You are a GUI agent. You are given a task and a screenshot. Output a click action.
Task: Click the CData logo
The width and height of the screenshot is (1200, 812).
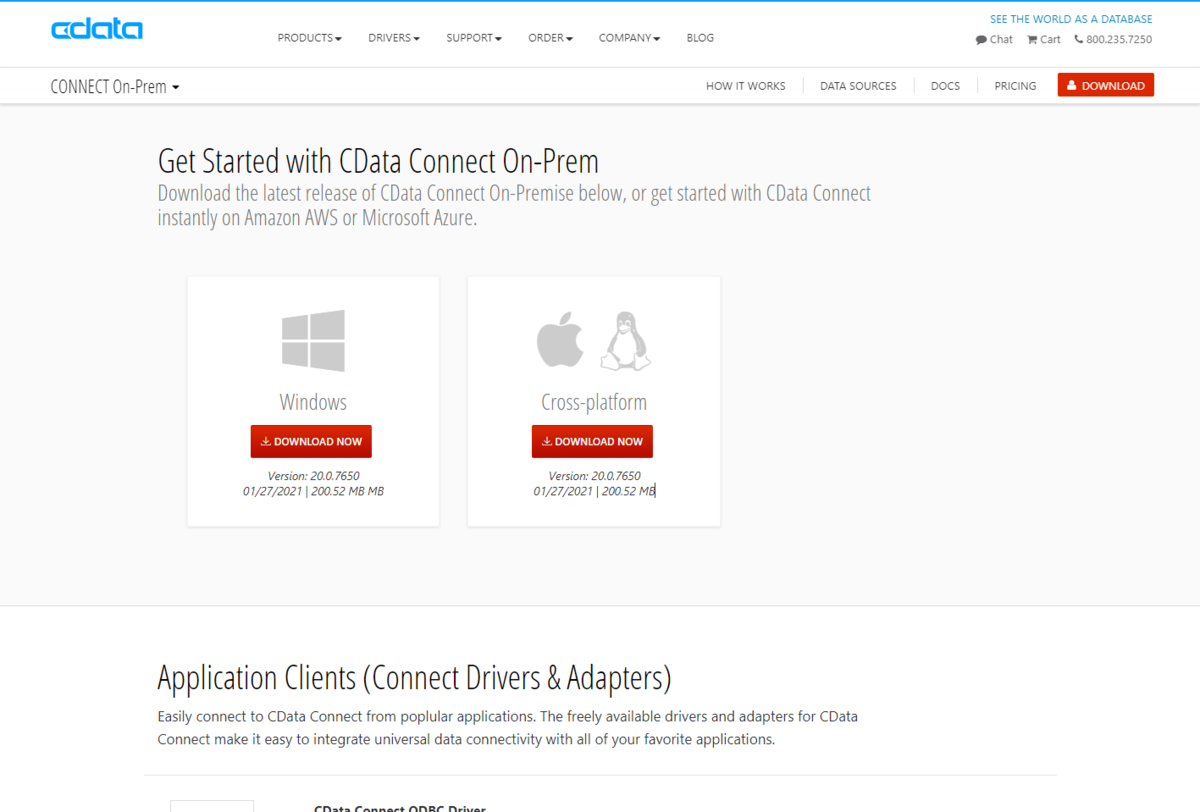click(x=97, y=29)
